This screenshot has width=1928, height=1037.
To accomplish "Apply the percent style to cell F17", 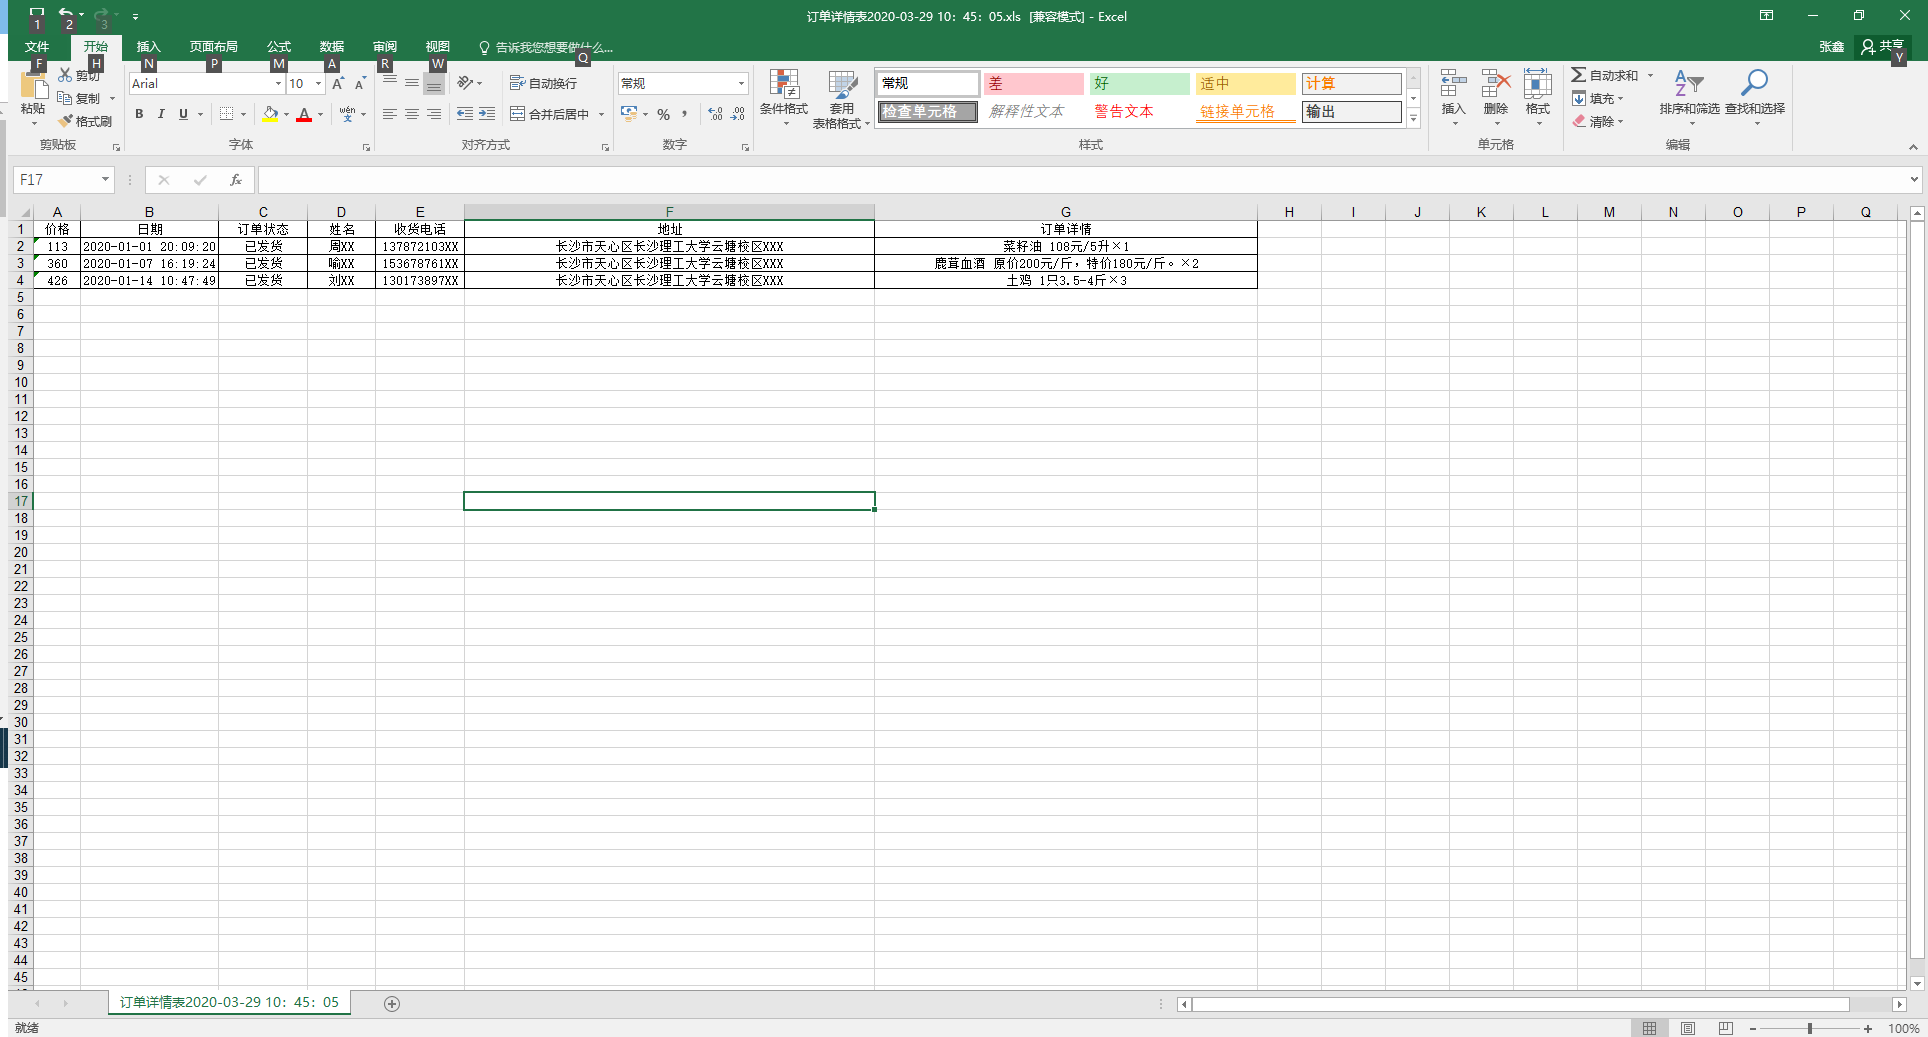I will (663, 114).
